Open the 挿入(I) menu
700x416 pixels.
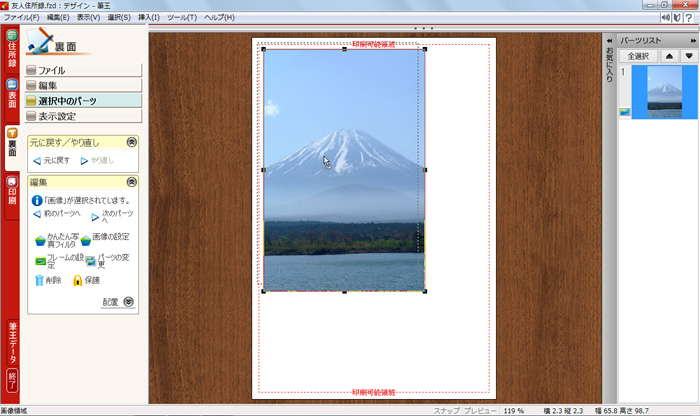coord(148,18)
